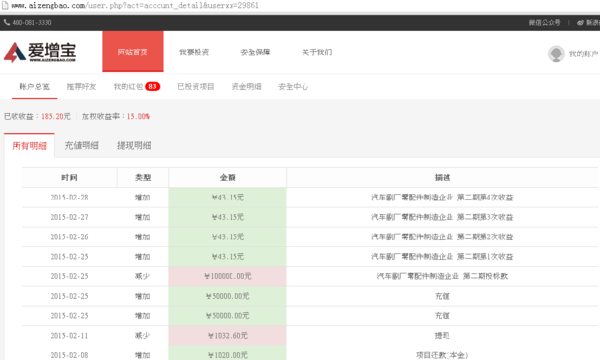Click the 减少 type in 2015-02-11 row
The height and width of the screenshot is (360, 600).
coord(142,336)
